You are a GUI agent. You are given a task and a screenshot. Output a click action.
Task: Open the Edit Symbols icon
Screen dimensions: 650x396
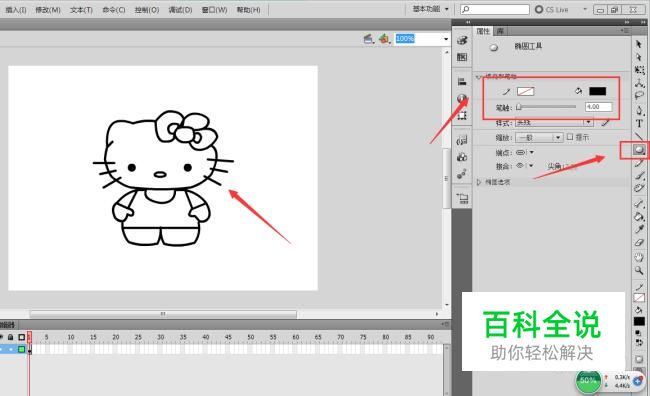[384, 39]
